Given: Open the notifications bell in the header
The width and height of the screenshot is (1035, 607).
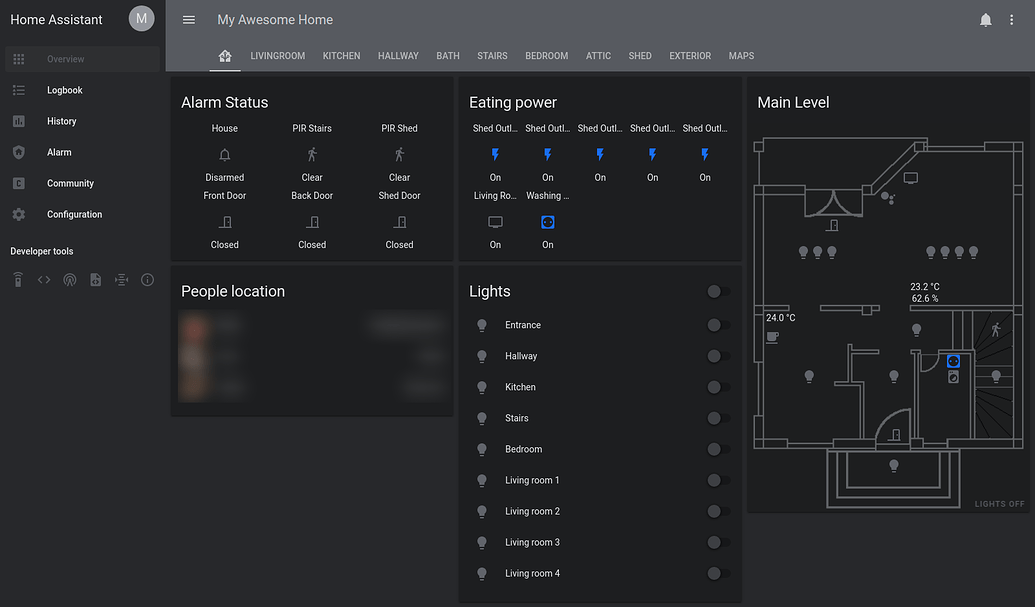Looking at the screenshot, I should pos(986,20).
